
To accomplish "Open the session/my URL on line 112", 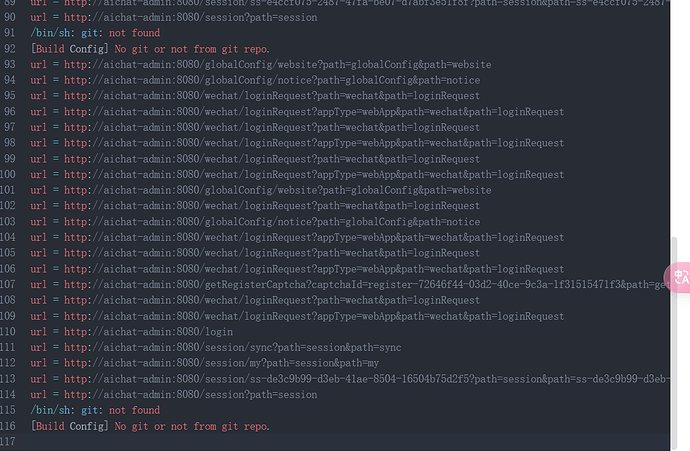I will click(221, 363).
